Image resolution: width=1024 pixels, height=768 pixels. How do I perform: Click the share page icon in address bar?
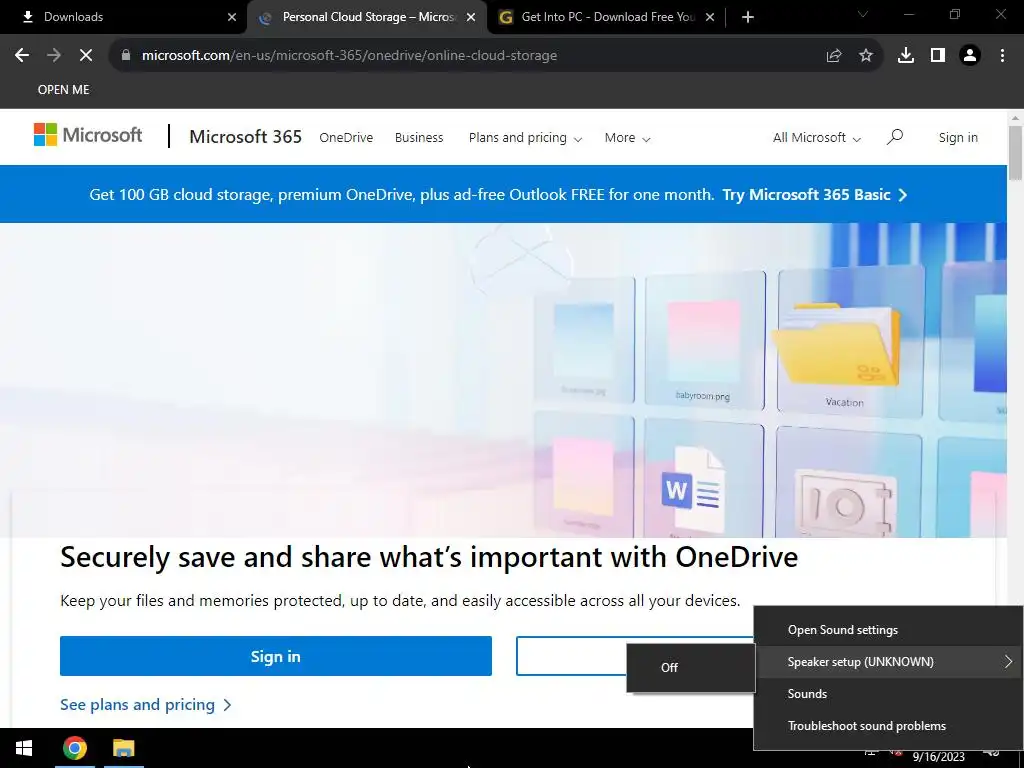(x=833, y=56)
